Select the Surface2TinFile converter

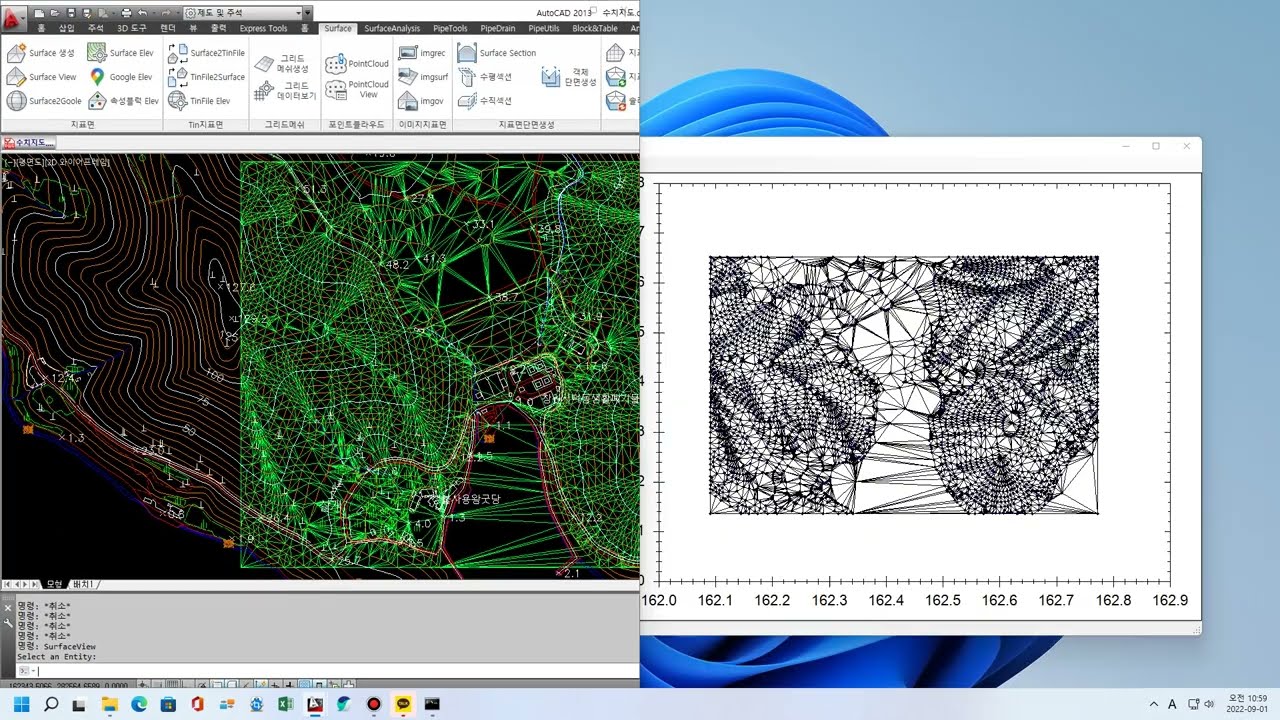click(x=178, y=53)
